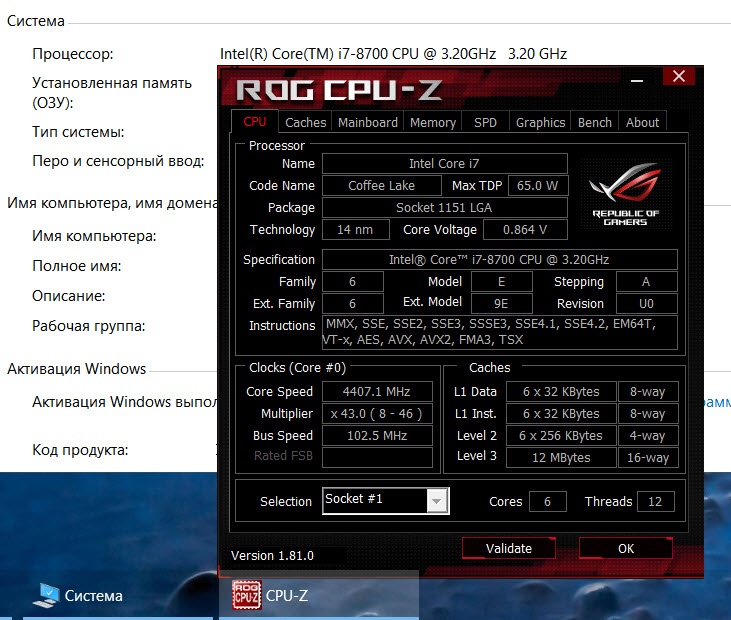The image size is (731, 620).
Task: Click the Level 2 6 x 256 KBytes value
Action: 561,435
